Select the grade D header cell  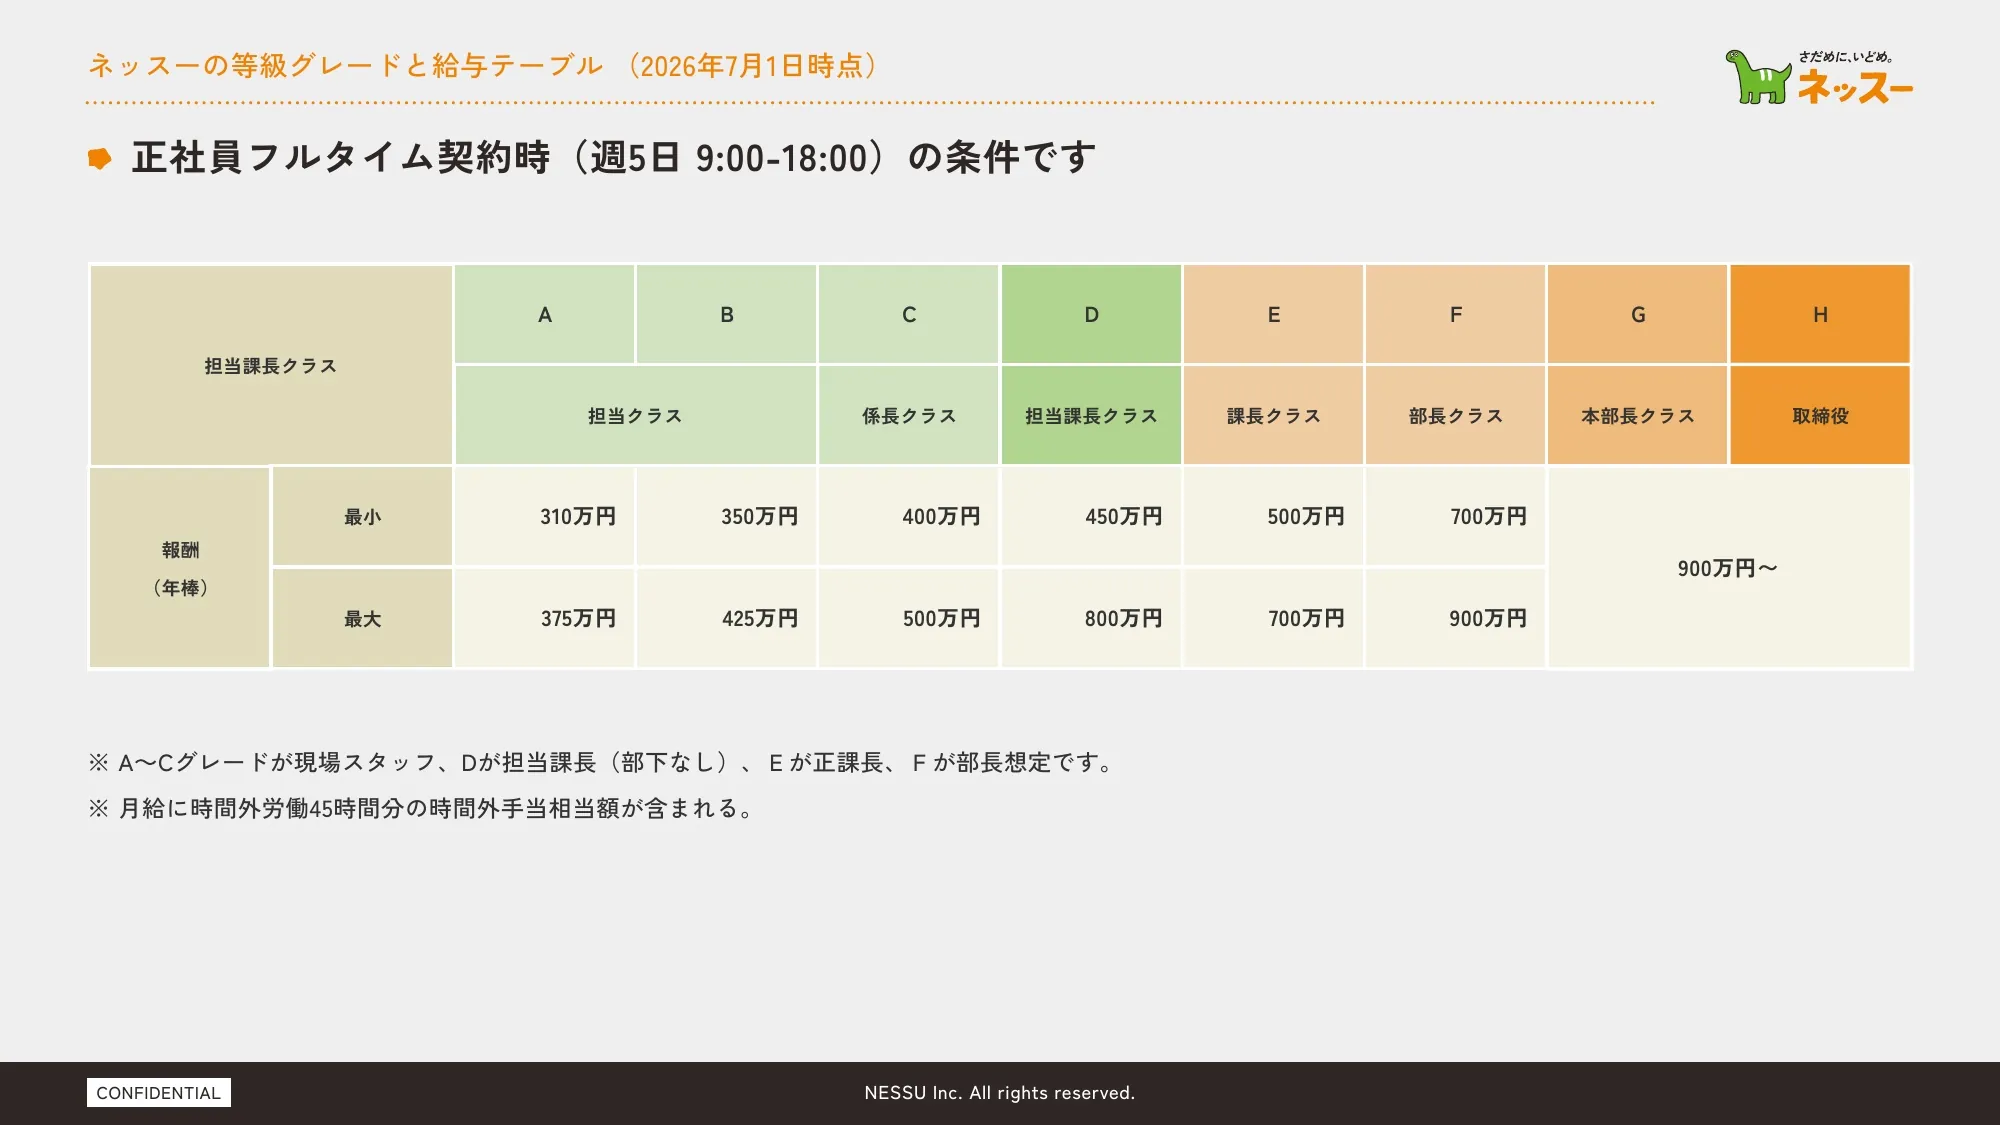(1091, 314)
